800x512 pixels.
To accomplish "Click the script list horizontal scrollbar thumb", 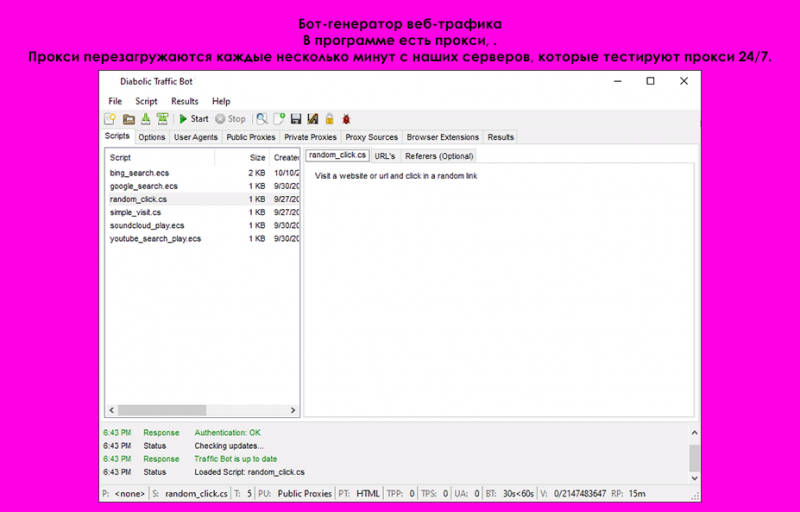I will [162, 410].
